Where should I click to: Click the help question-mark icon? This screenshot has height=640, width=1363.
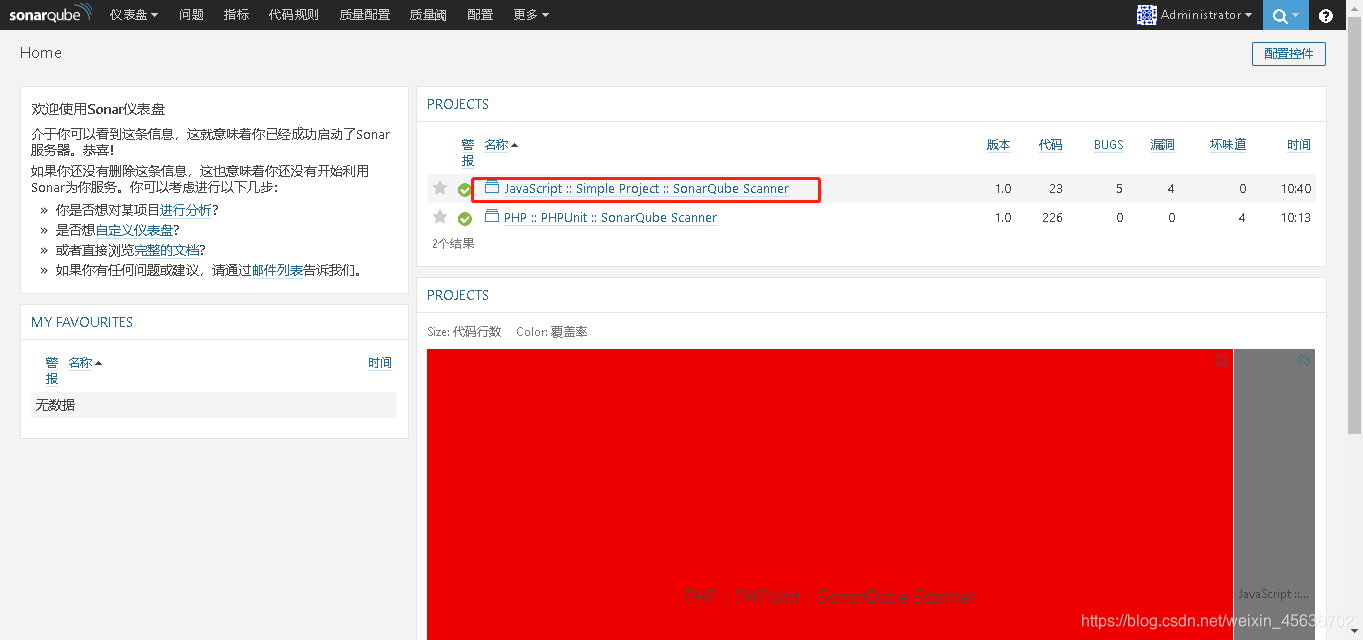pos(1326,15)
